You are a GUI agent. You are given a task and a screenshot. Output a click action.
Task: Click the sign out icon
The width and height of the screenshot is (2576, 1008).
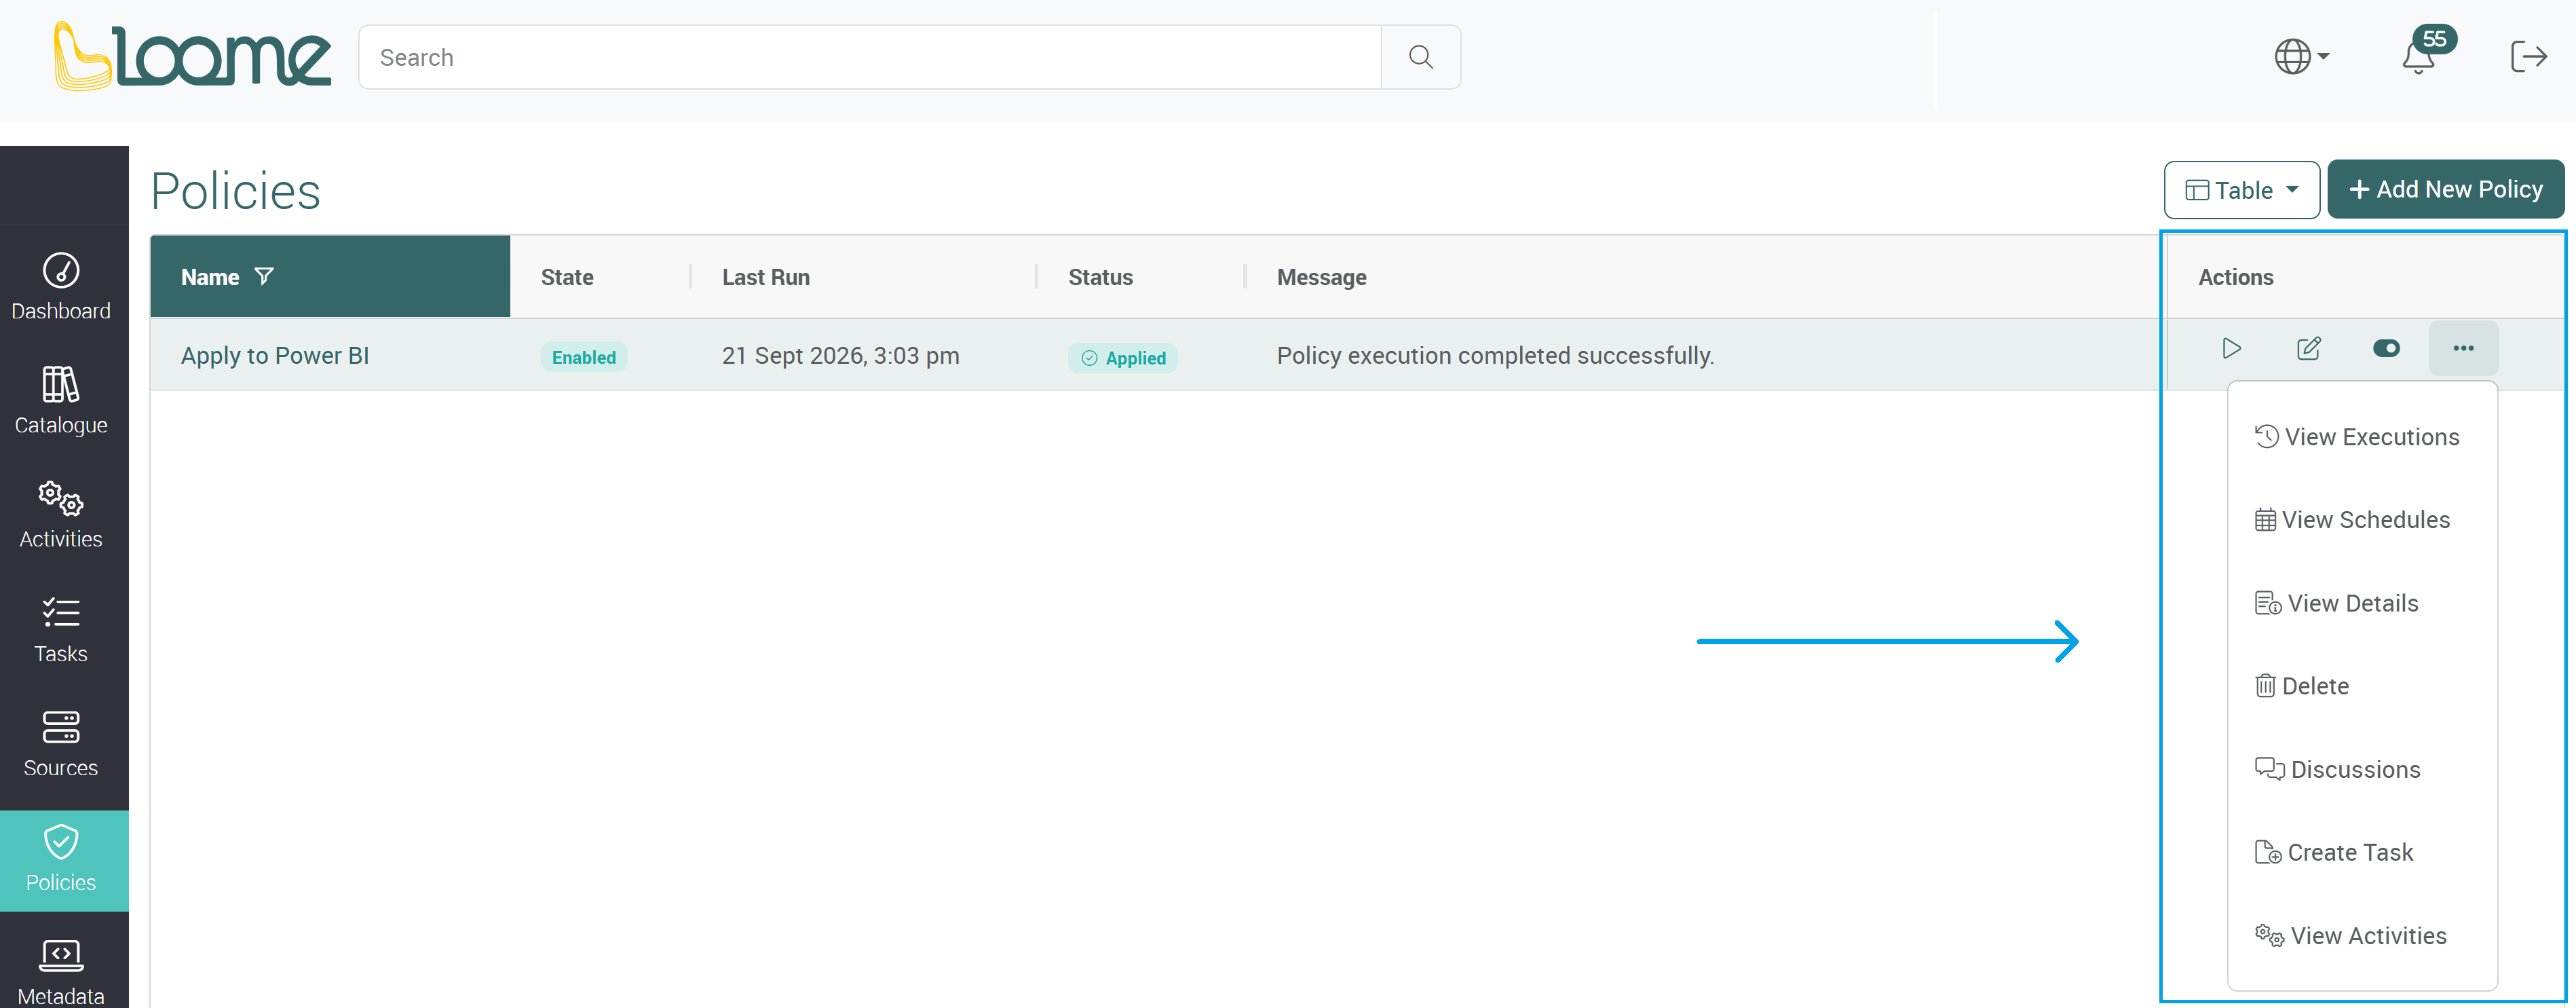[2528, 56]
